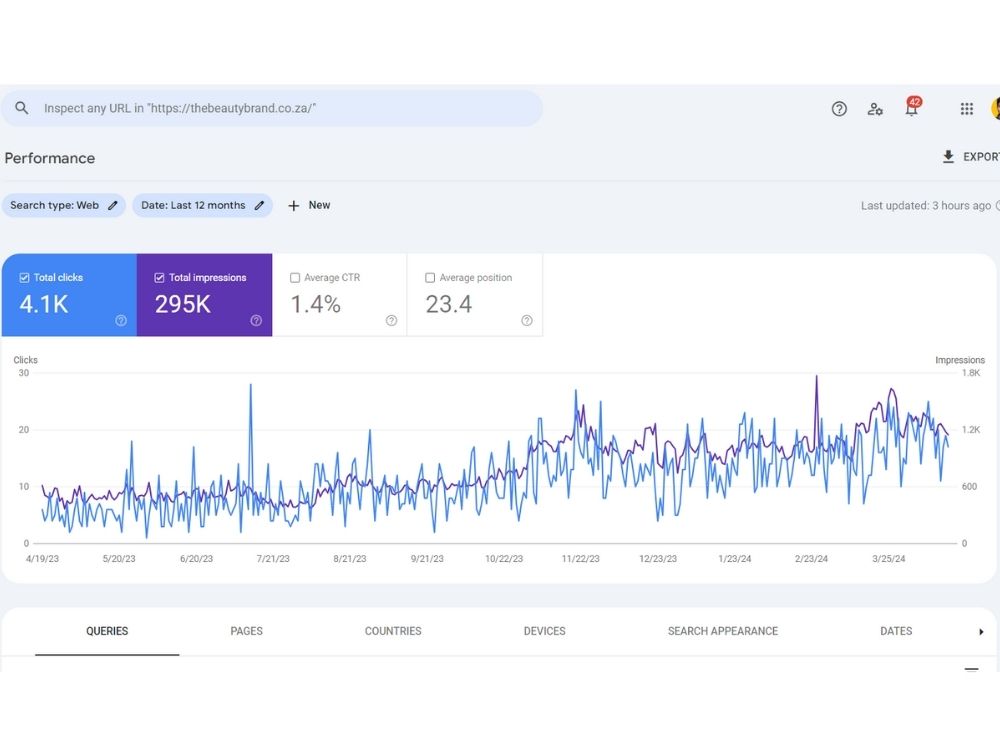This screenshot has height=750, width=1000.
Task: Click the Date: Last 12 months chip
Action: (203, 205)
